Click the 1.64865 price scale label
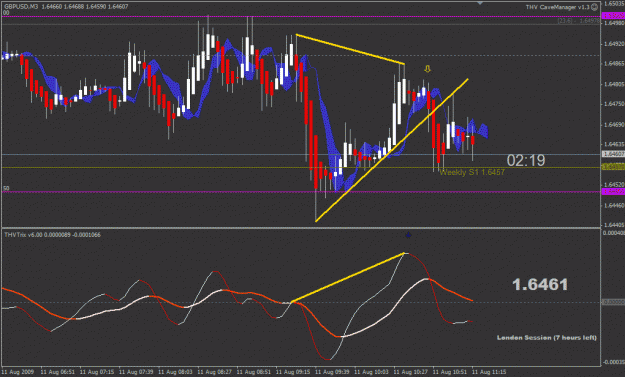Image resolution: width=625 pixels, height=377 pixels. point(614,63)
